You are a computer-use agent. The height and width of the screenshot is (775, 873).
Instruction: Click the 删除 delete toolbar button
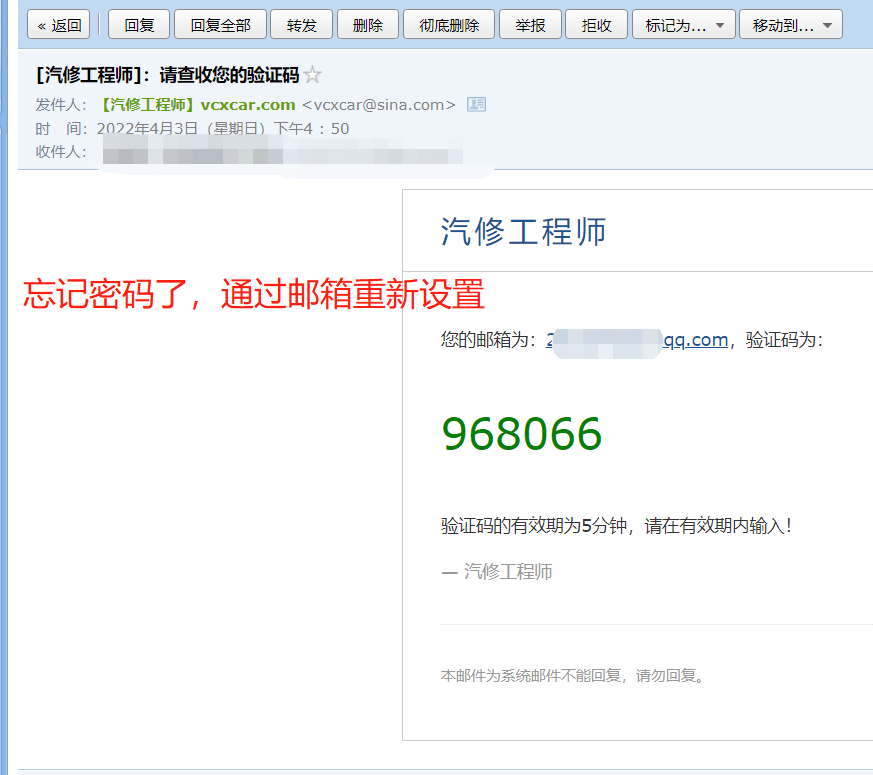pyautogui.click(x=367, y=24)
